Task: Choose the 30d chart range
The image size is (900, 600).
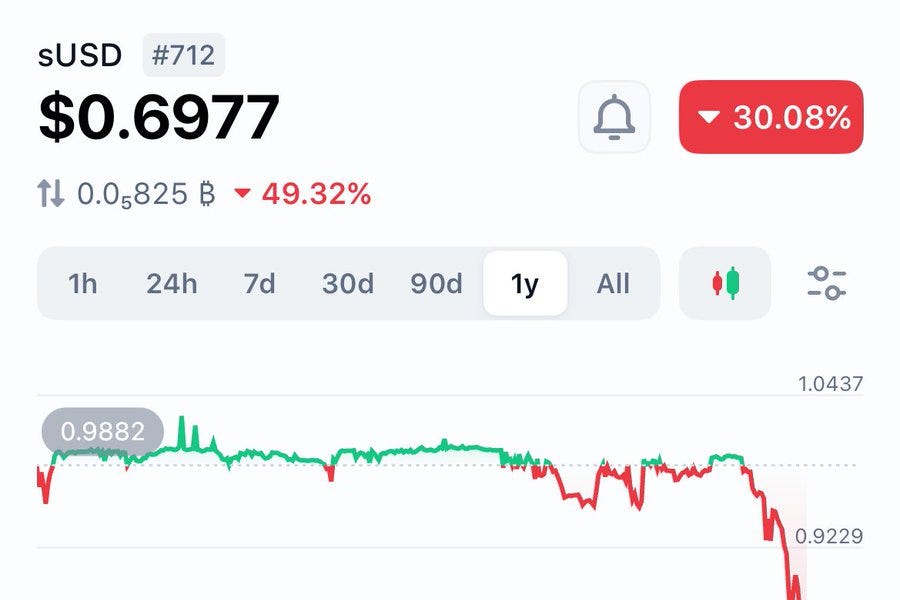Action: [x=348, y=284]
